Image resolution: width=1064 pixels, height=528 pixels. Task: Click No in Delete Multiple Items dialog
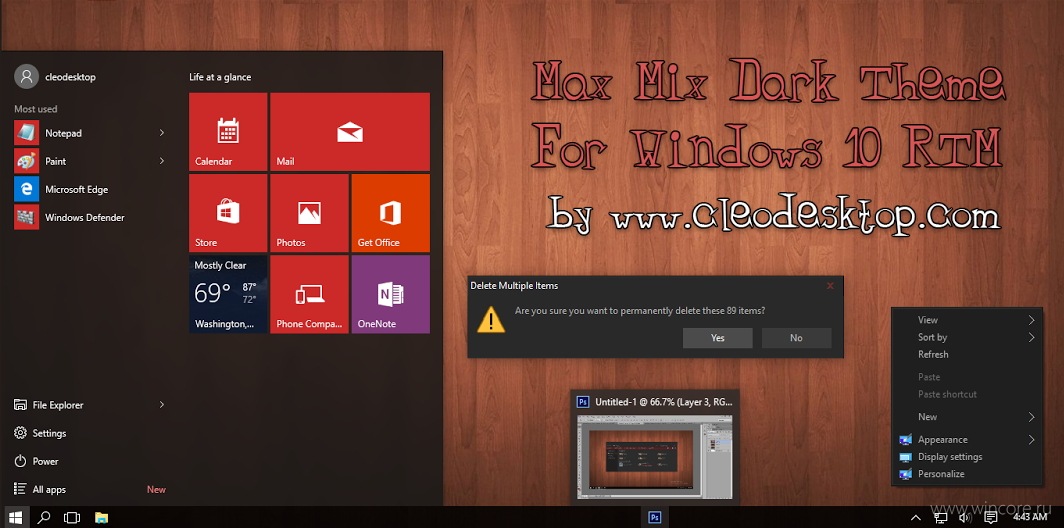pyautogui.click(x=796, y=338)
